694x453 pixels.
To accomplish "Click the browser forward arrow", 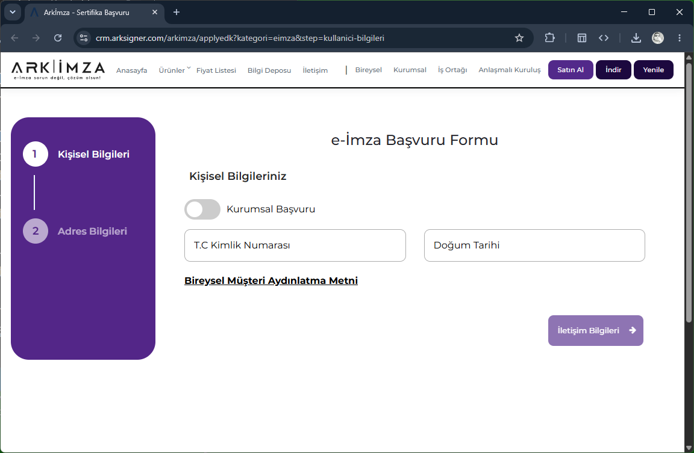I will [36, 38].
